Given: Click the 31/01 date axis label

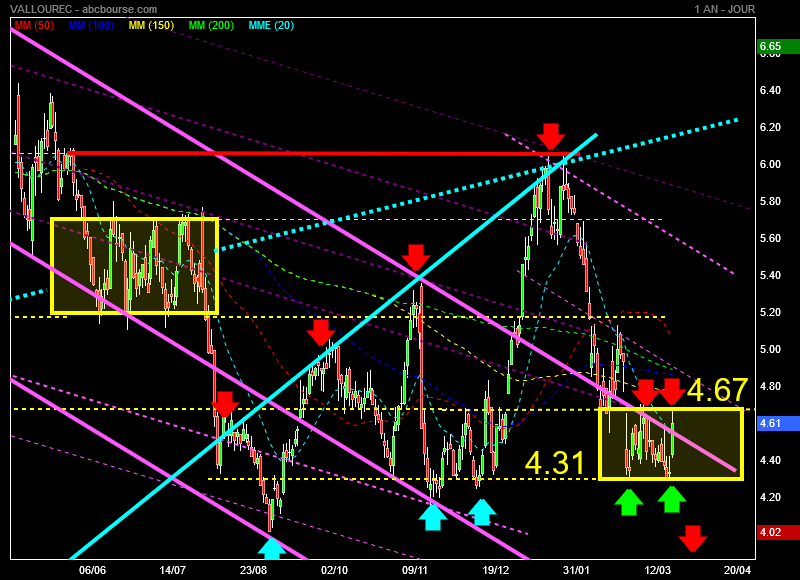Looking at the screenshot, I should (577, 570).
